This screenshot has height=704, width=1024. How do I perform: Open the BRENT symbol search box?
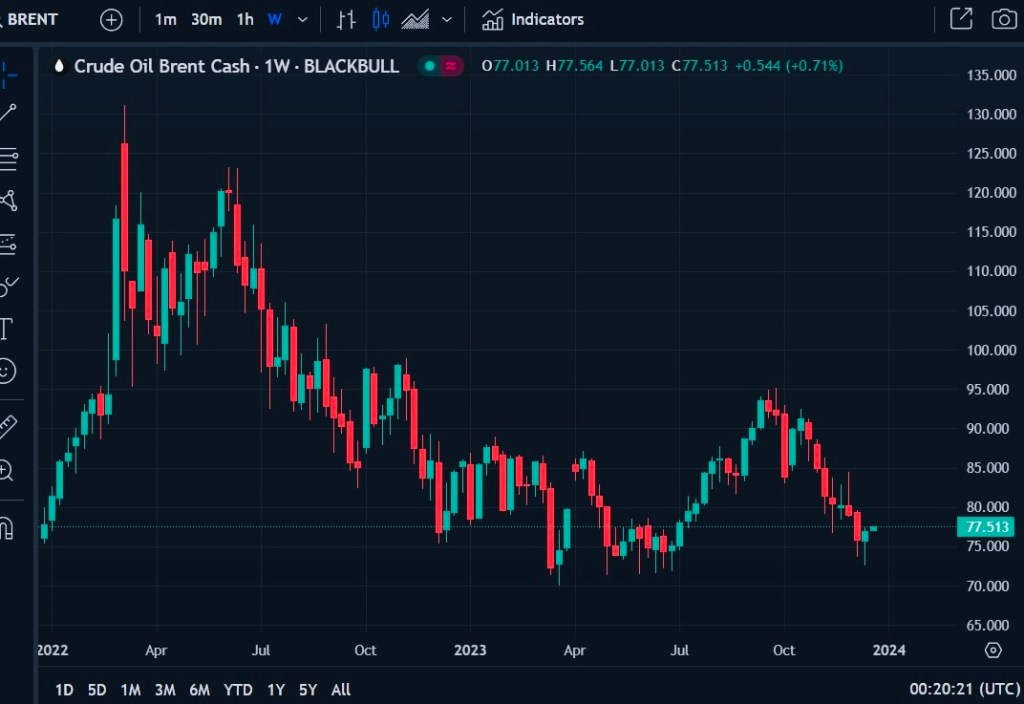click(32, 20)
